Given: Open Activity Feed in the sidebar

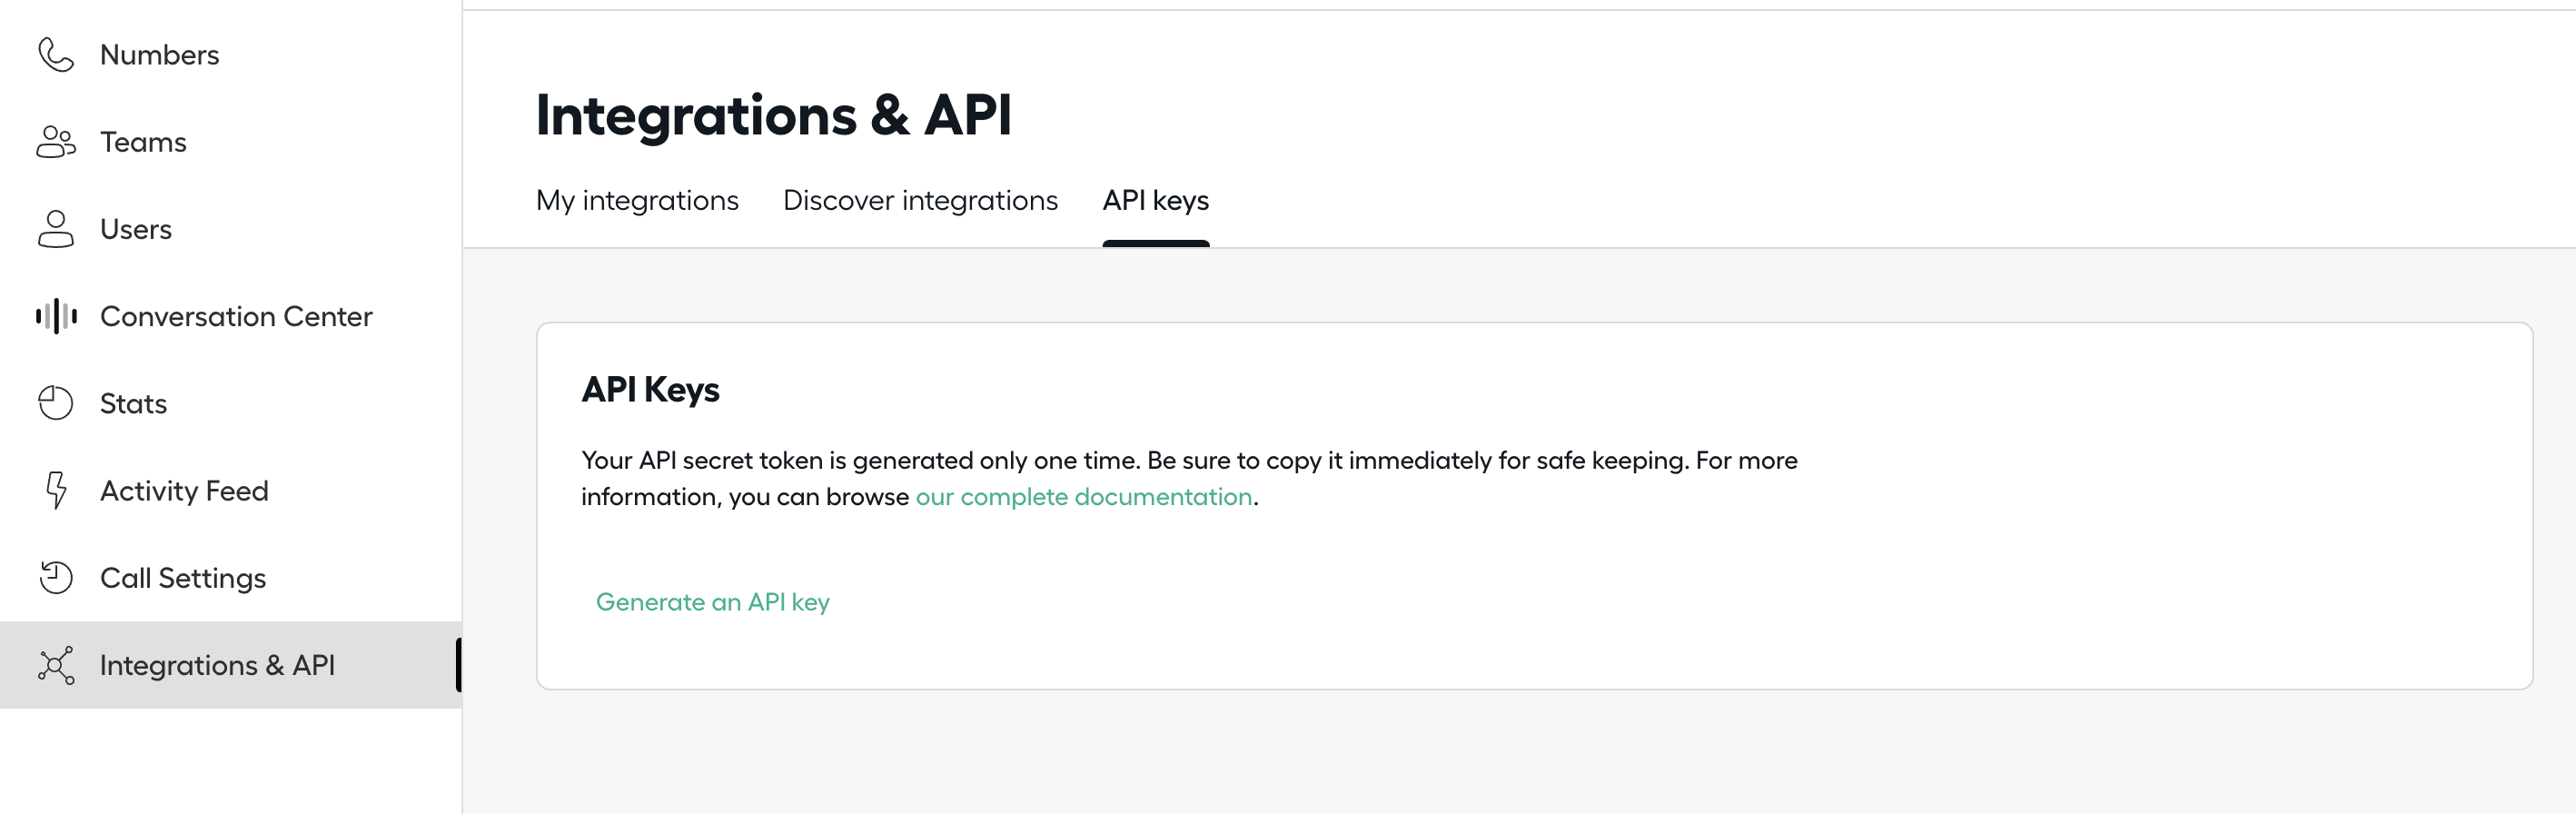Looking at the screenshot, I should [x=231, y=490].
